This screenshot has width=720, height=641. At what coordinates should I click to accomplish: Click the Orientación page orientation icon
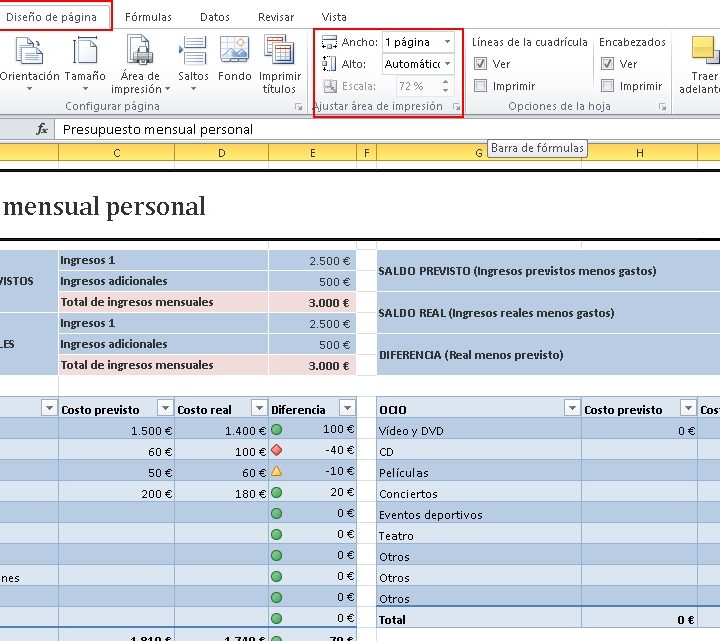(28, 52)
